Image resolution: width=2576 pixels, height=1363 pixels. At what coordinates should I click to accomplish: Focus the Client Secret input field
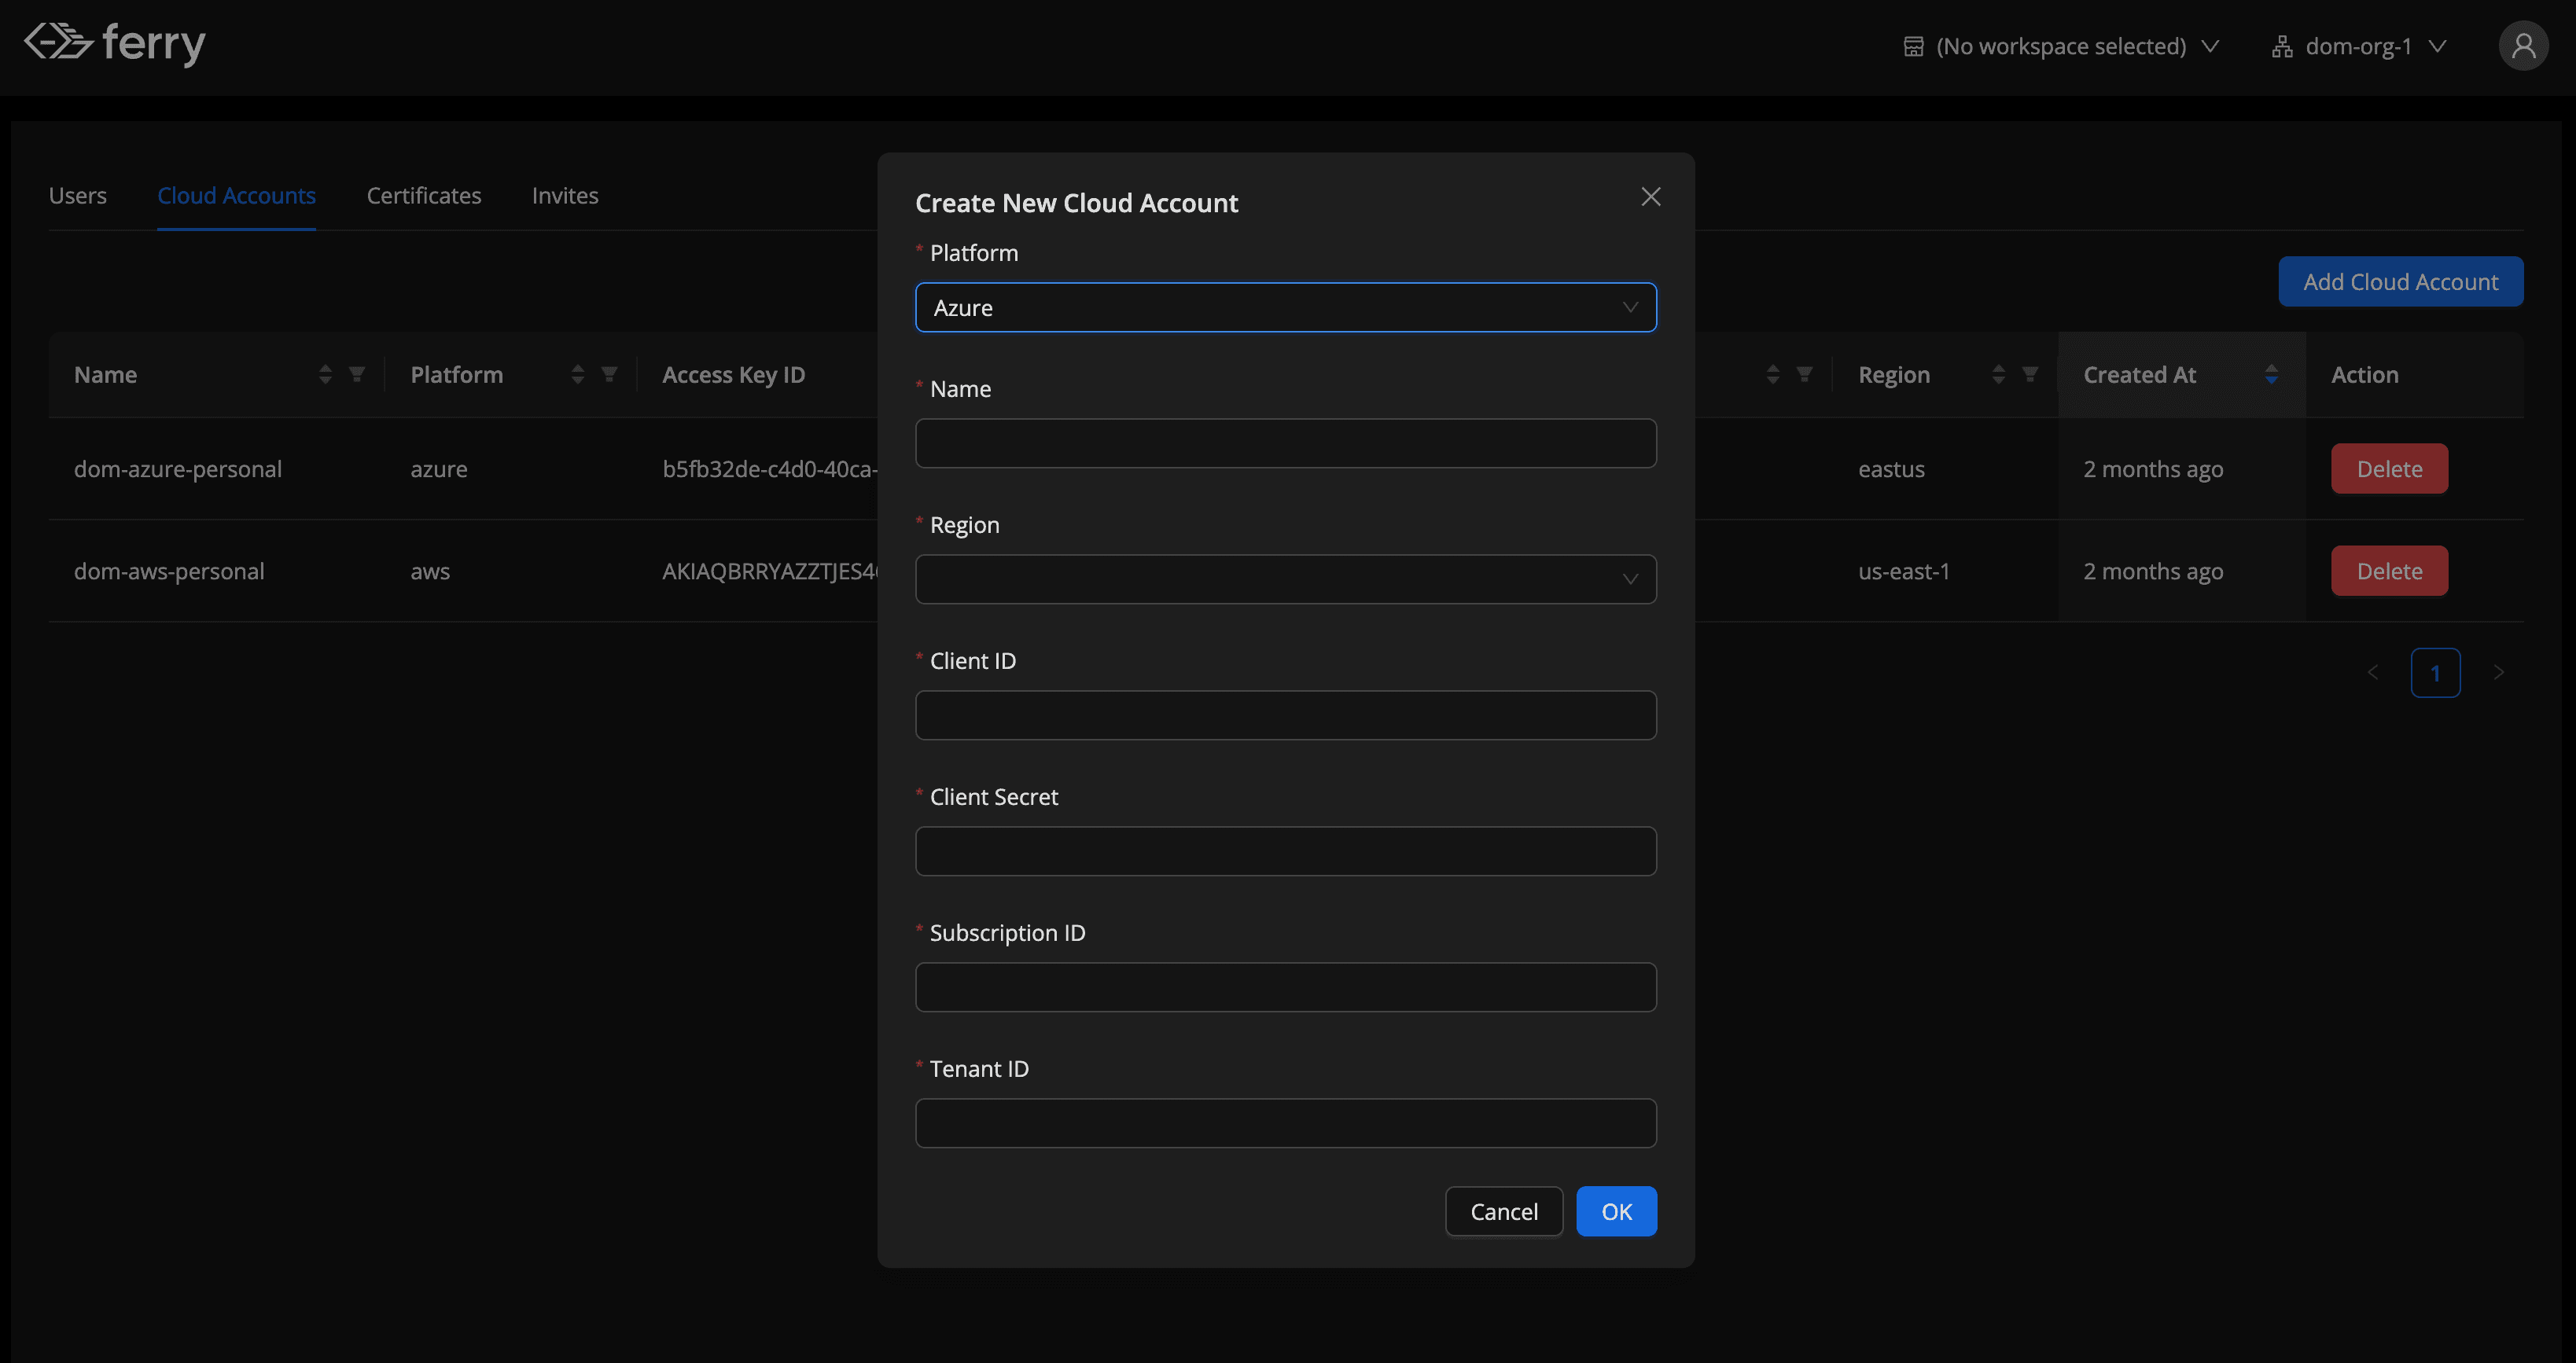point(1285,852)
